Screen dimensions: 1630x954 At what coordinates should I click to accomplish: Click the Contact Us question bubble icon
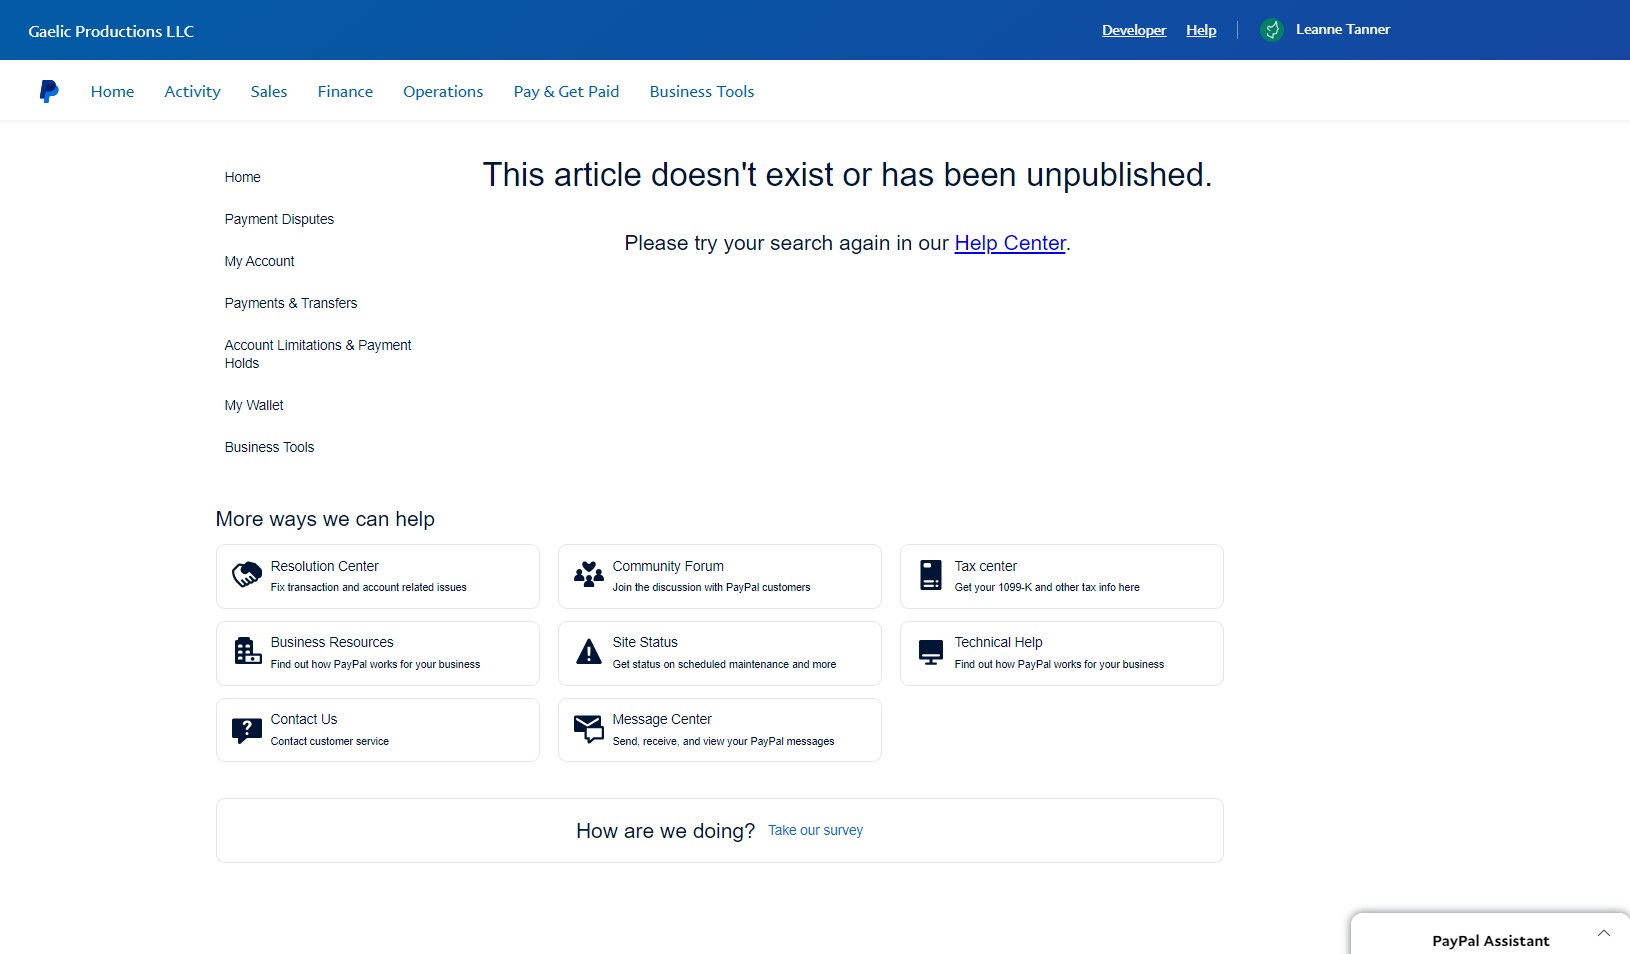click(246, 730)
